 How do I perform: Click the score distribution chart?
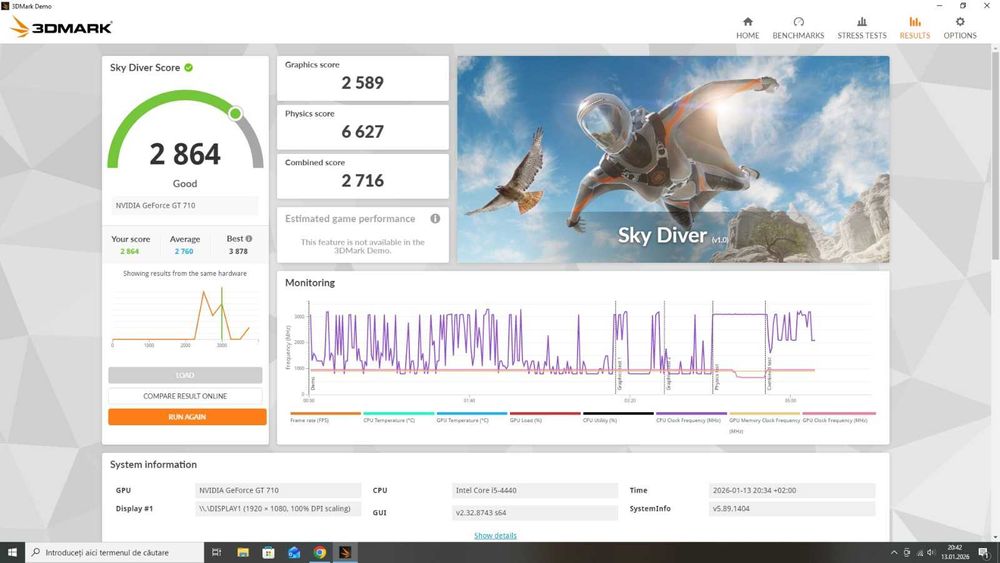point(185,316)
